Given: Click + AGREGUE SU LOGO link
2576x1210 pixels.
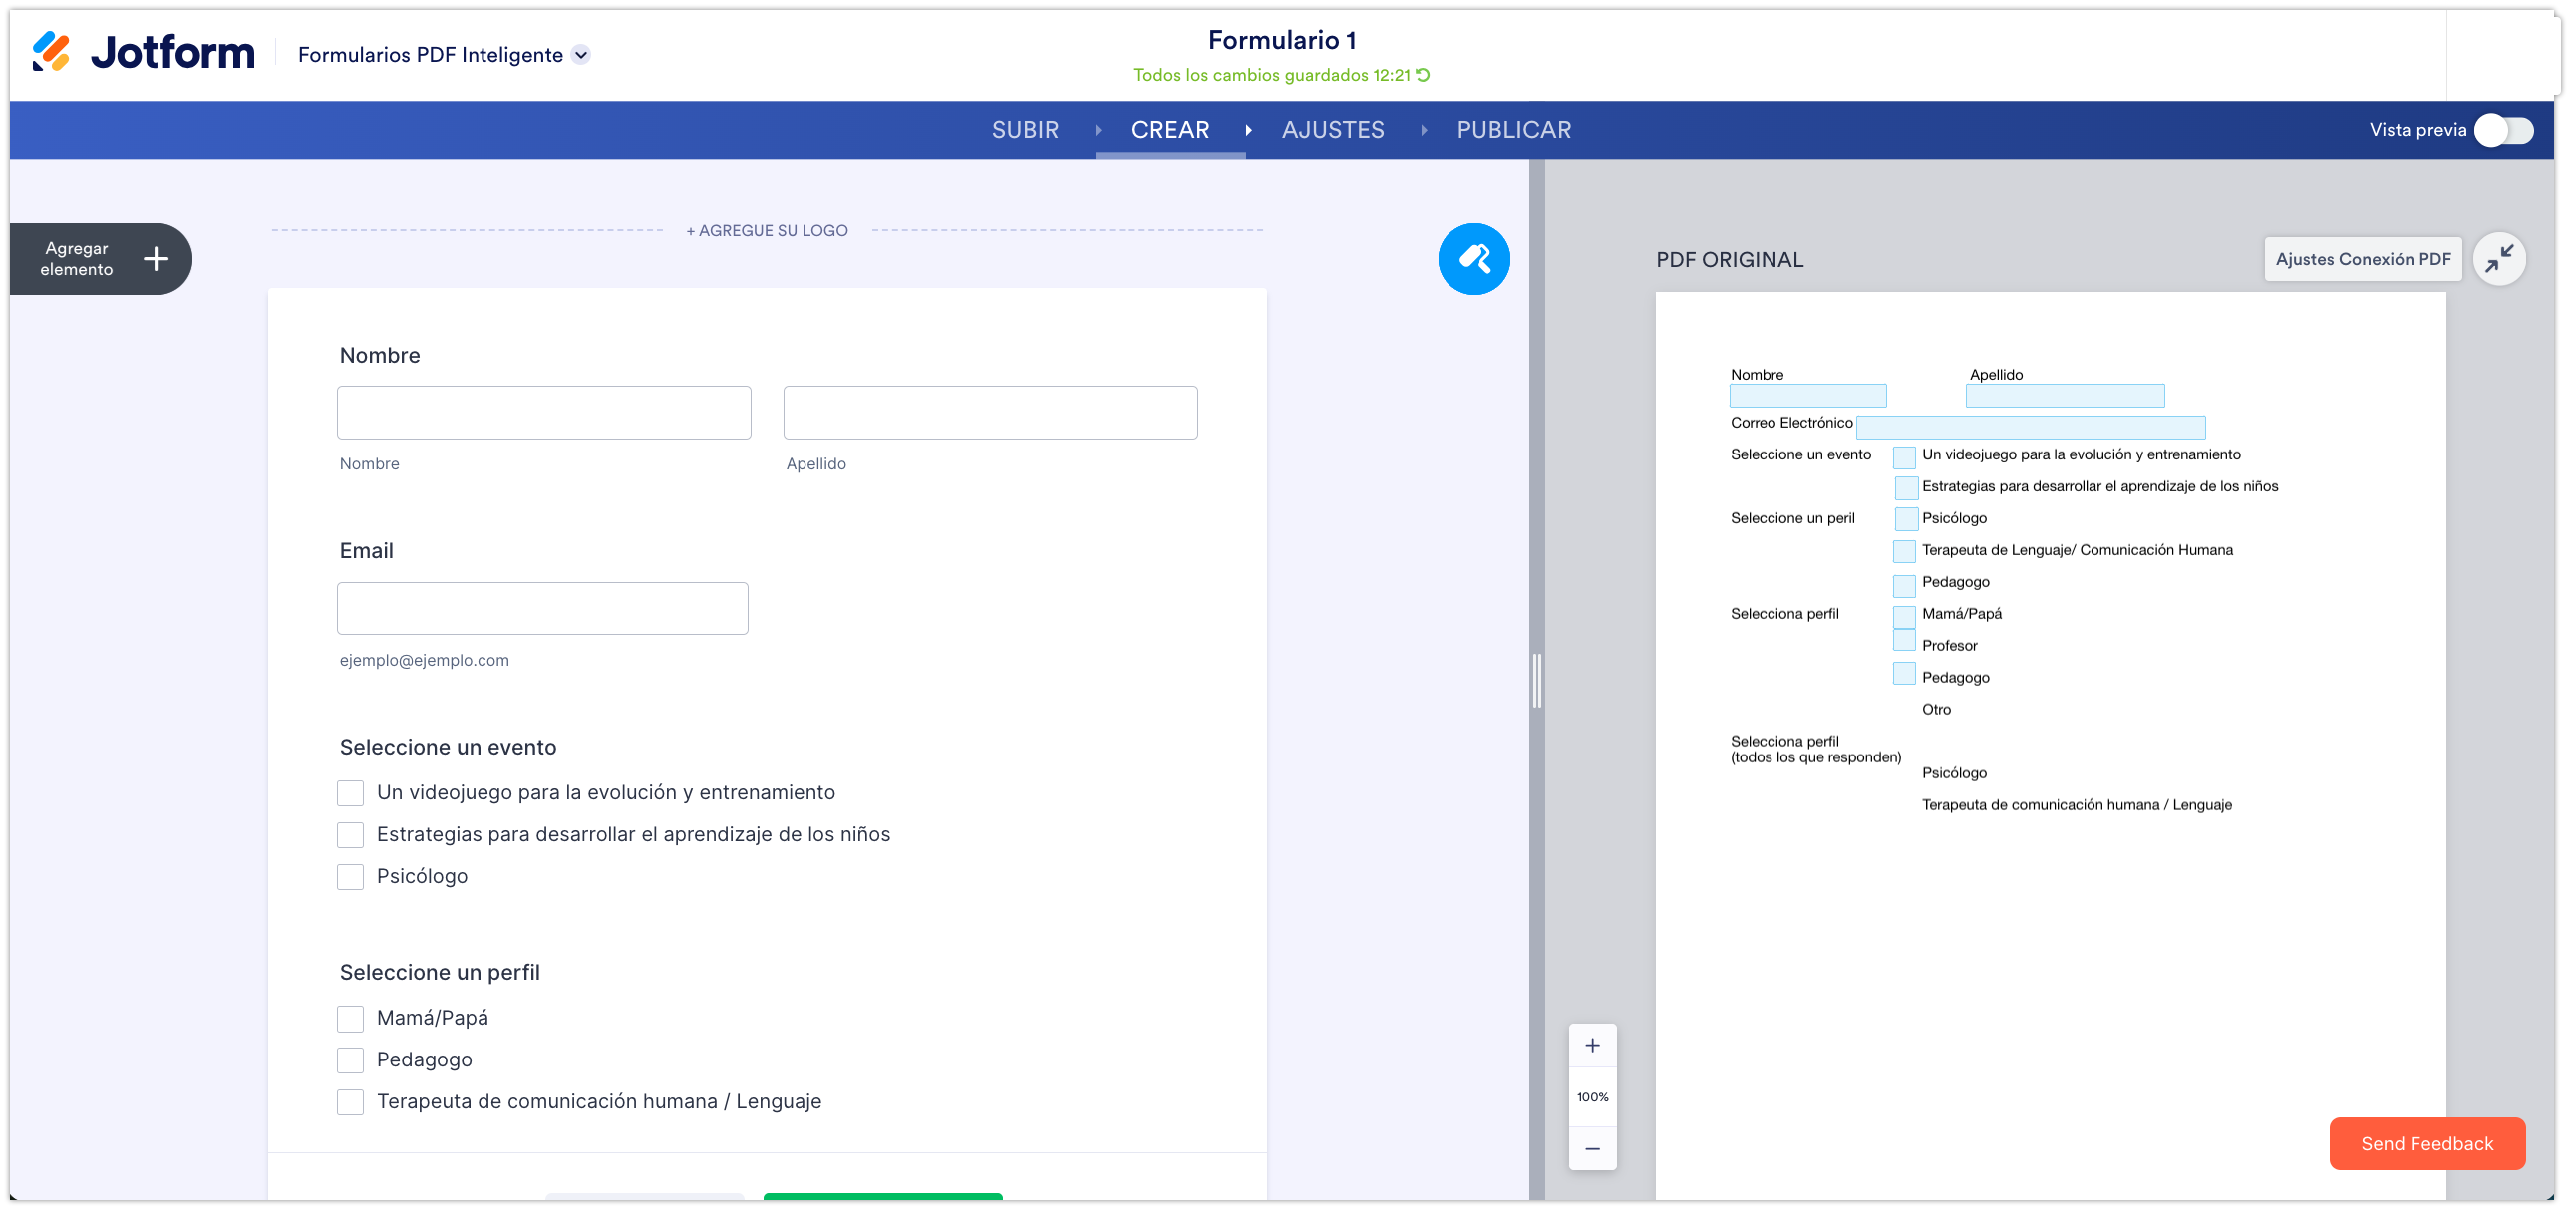Looking at the screenshot, I should pos(767,231).
